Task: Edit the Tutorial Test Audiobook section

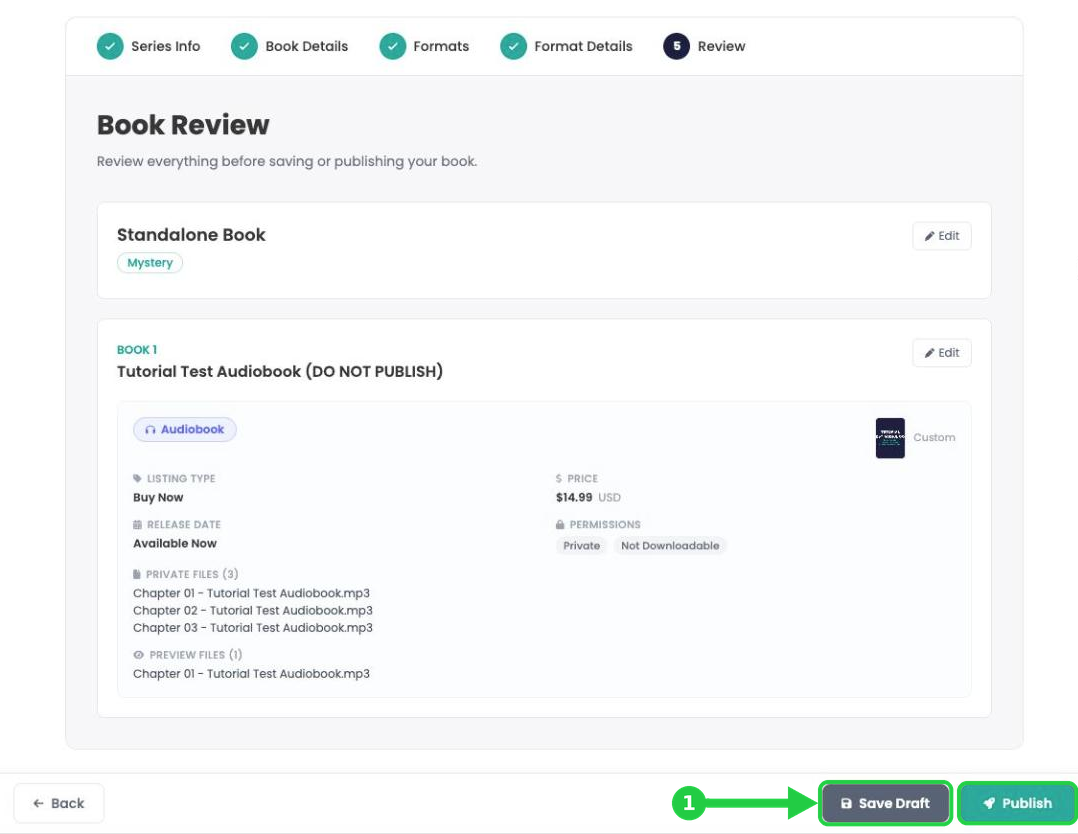Action: click(x=942, y=353)
